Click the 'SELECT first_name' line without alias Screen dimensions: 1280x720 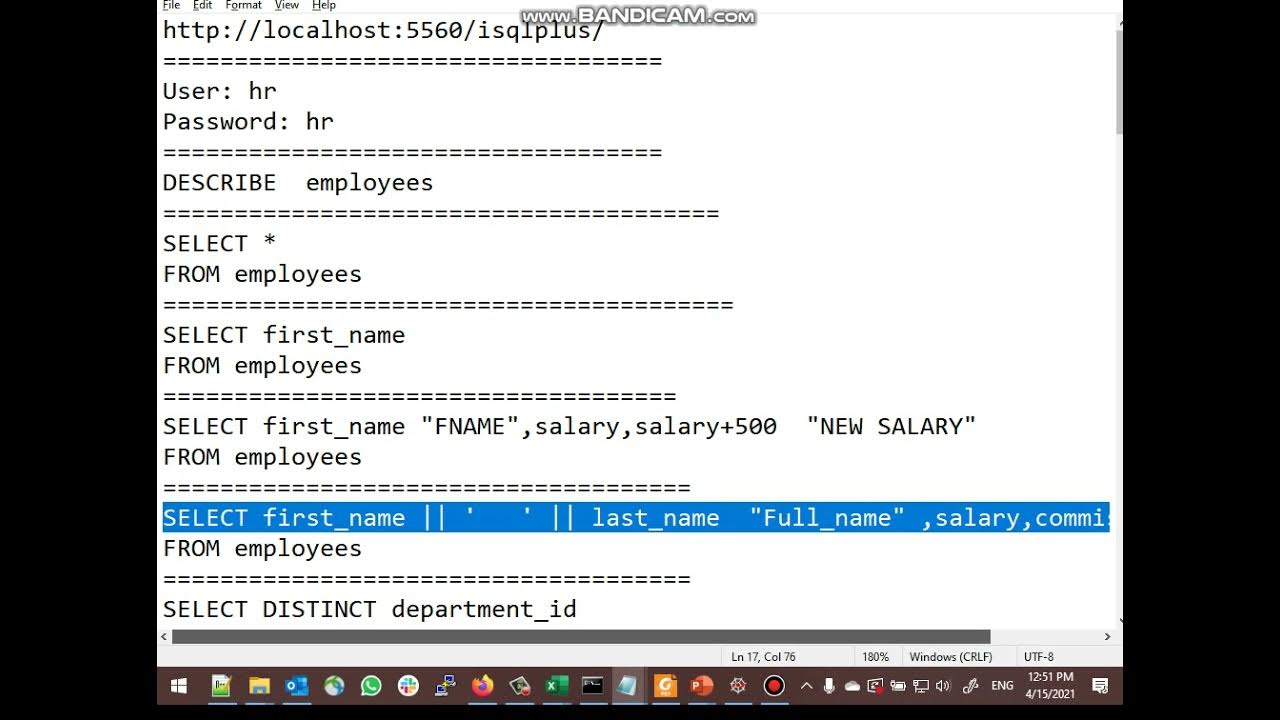[x=284, y=335]
